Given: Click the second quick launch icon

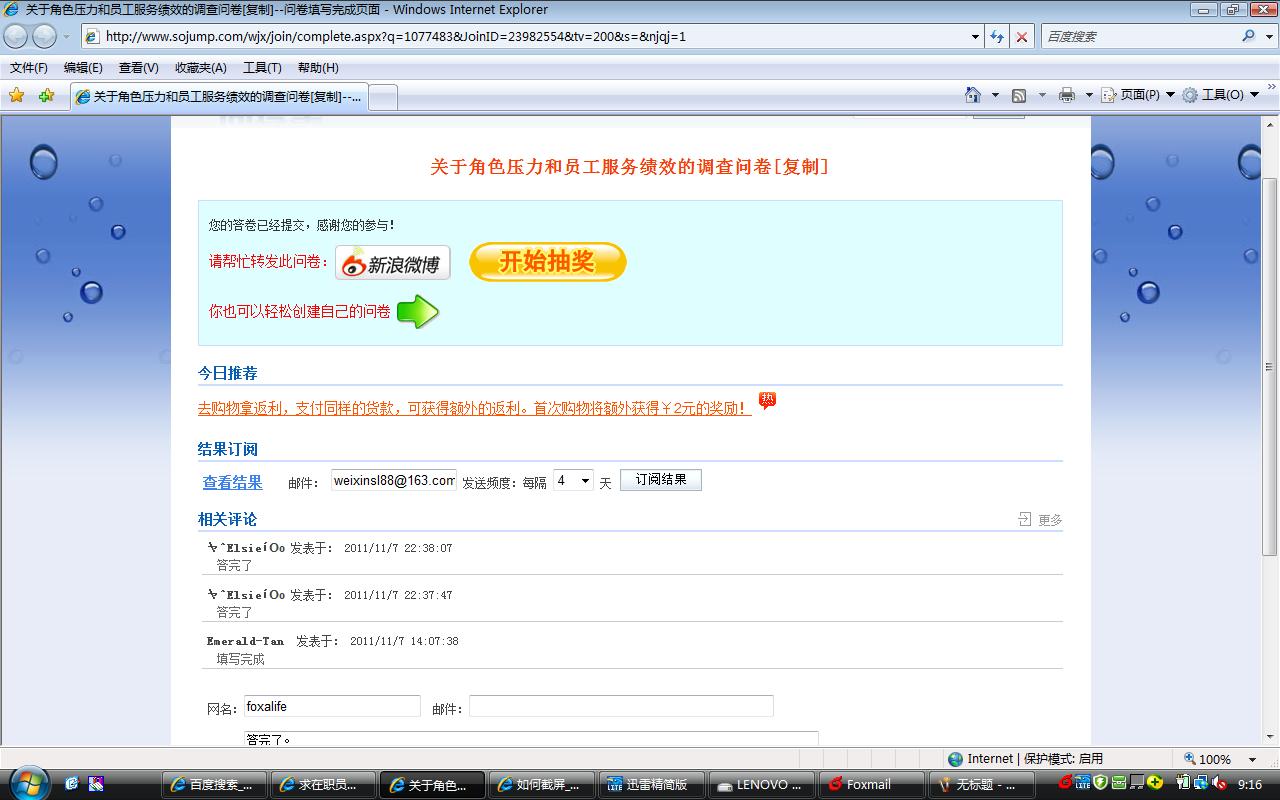Looking at the screenshot, I should click(96, 784).
